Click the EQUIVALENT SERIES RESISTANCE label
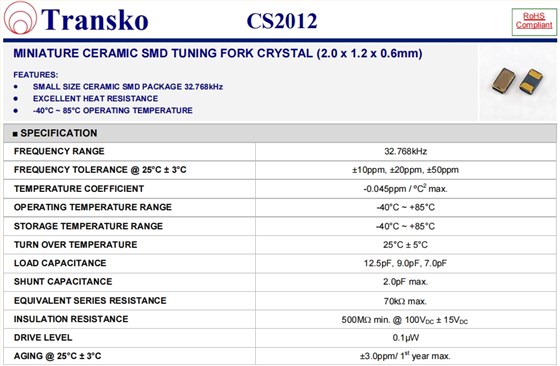Viewport: 560px width, 366px height. (x=90, y=301)
